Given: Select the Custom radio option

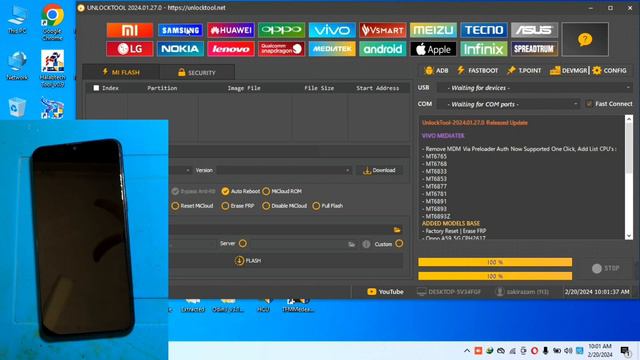Looking at the screenshot, I should (399, 244).
